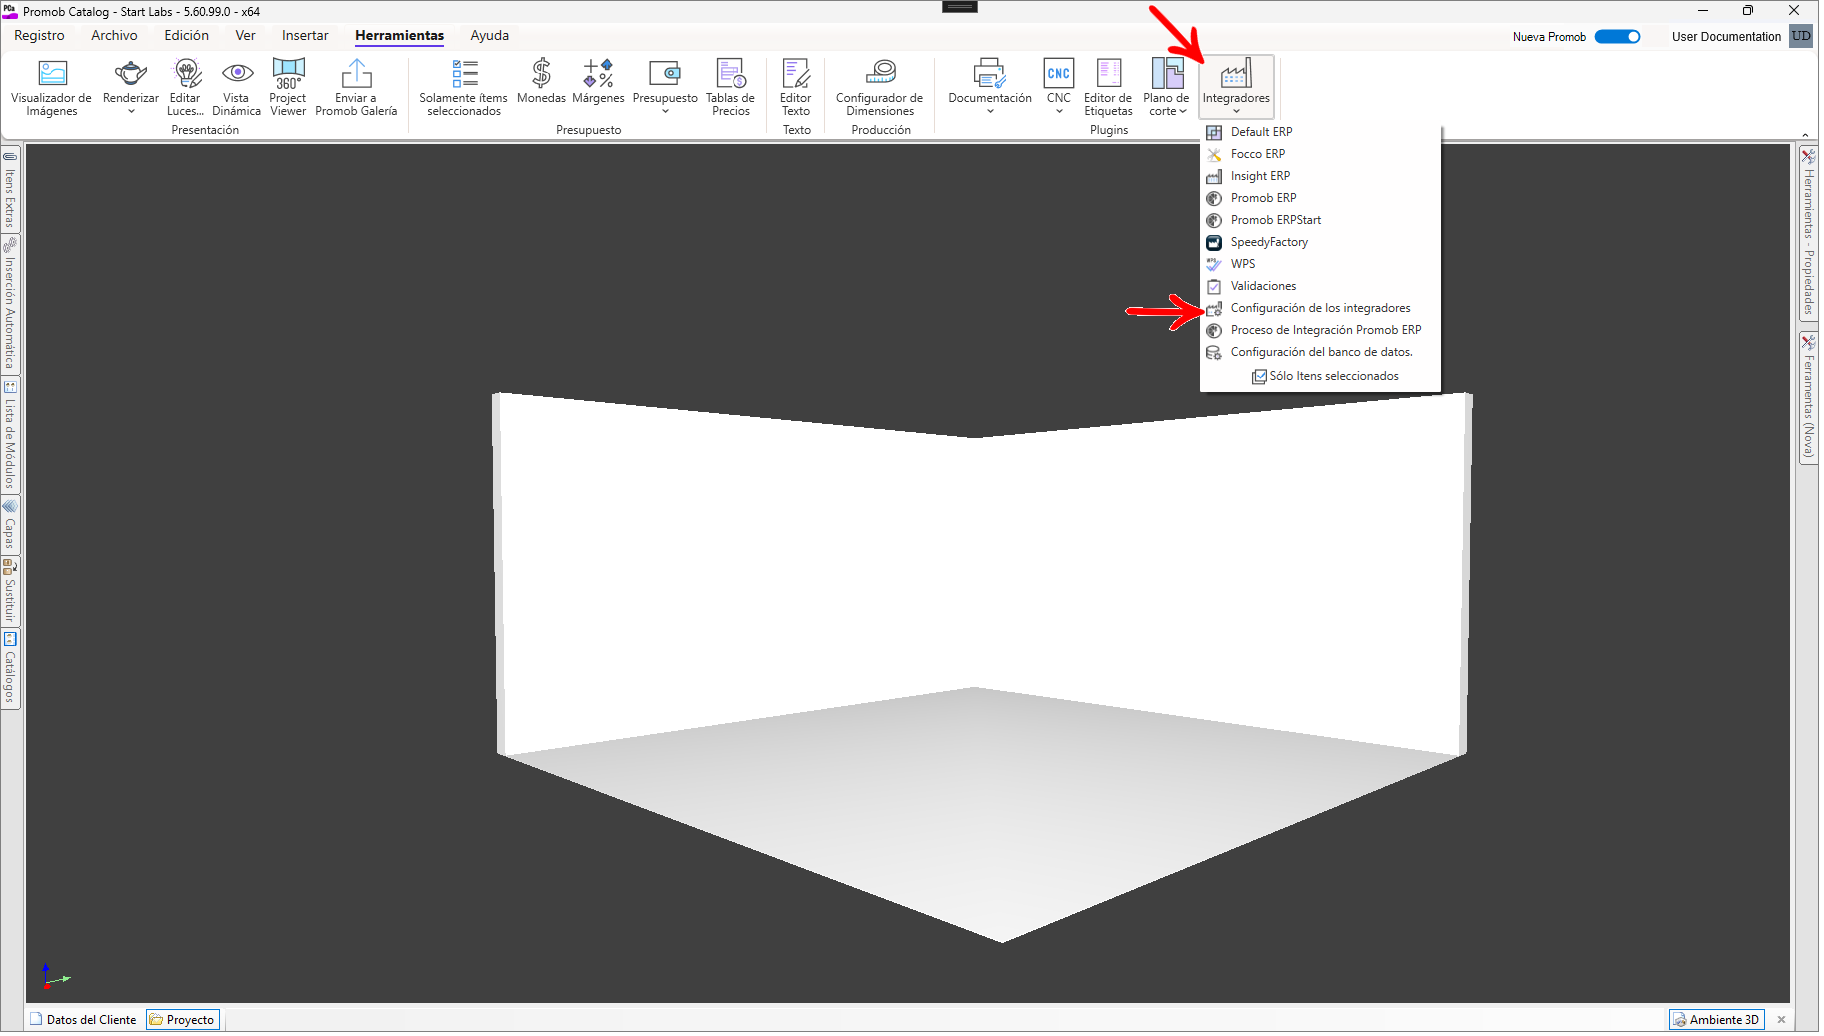Open Configurador de Dimensiones
Screen dimensions: 1824x1036
pyautogui.click(x=880, y=87)
